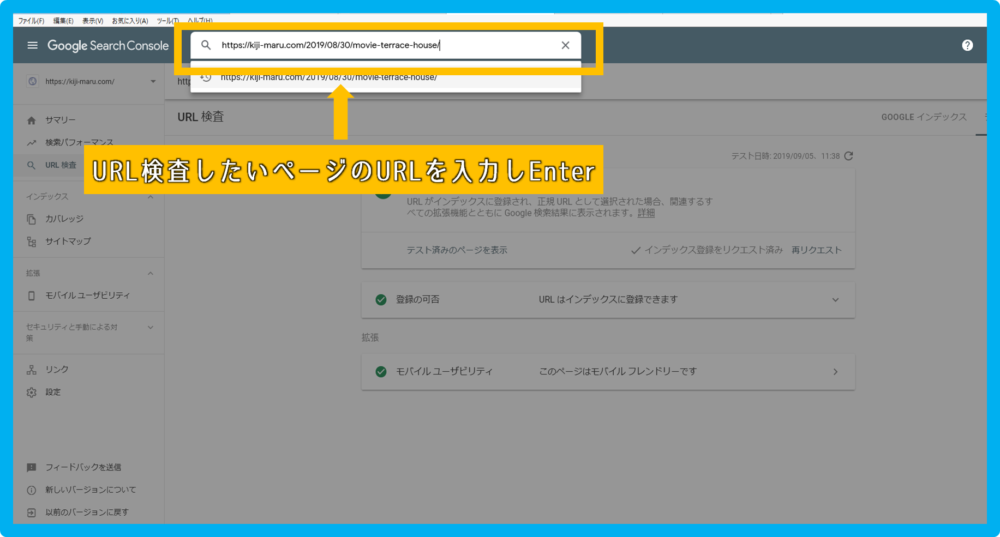Focus the URL inspection input field
The width and height of the screenshot is (1000, 537).
point(385,45)
